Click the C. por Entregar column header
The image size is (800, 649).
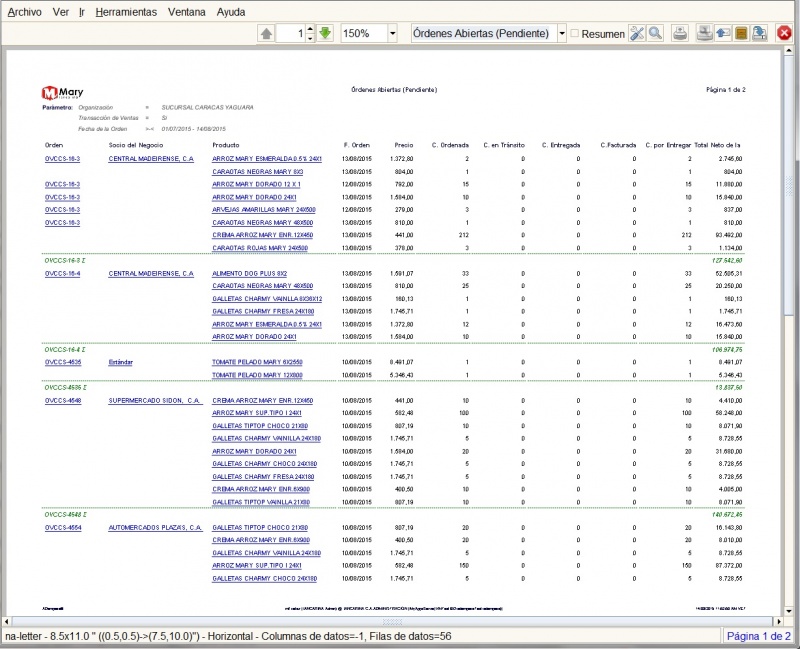coord(668,145)
